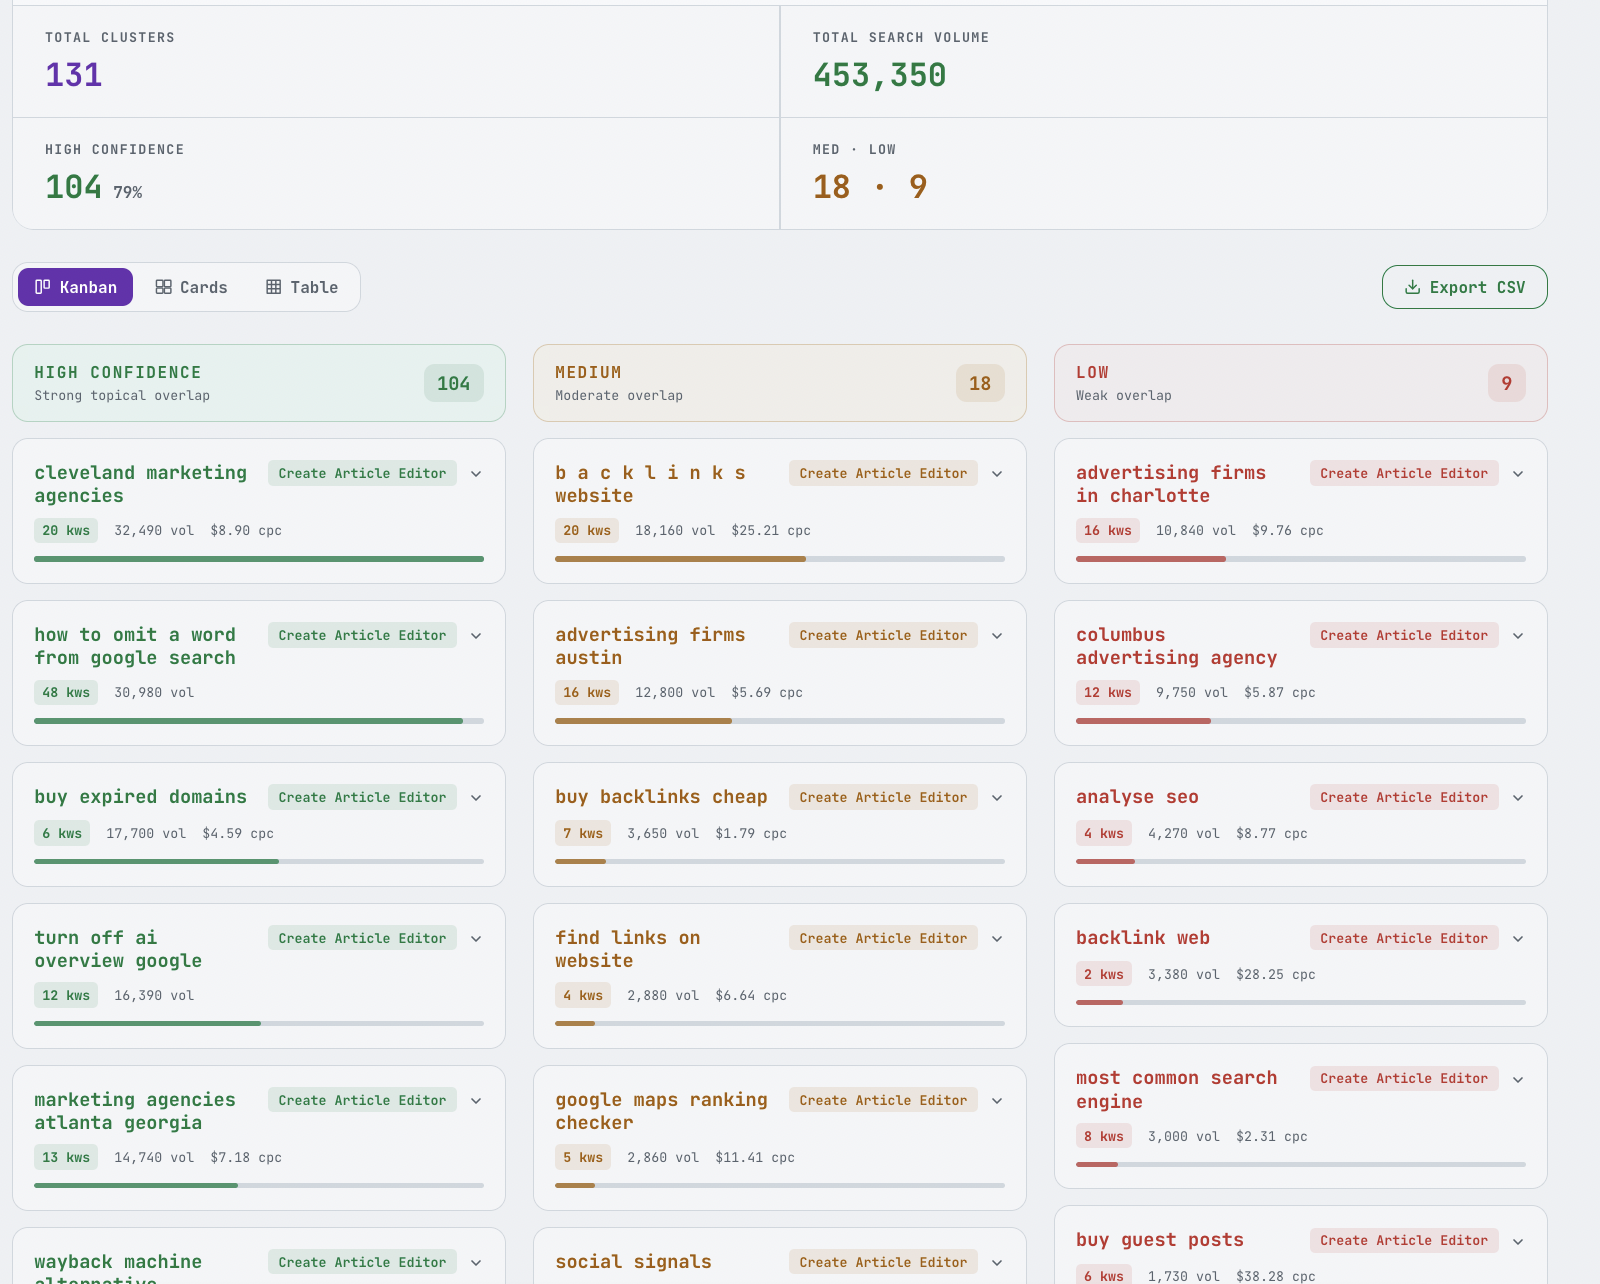Expand the analyse seo card chevron
The image size is (1600, 1284).
[x=1518, y=798]
